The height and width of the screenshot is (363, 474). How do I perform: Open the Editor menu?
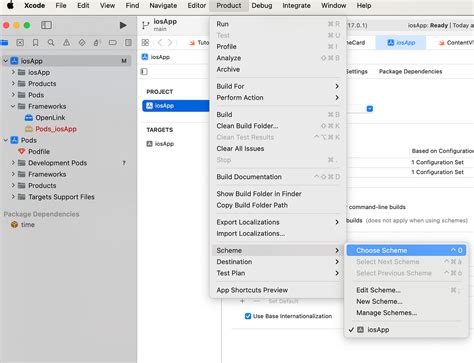pyautogui.click(x=197, y=6)
